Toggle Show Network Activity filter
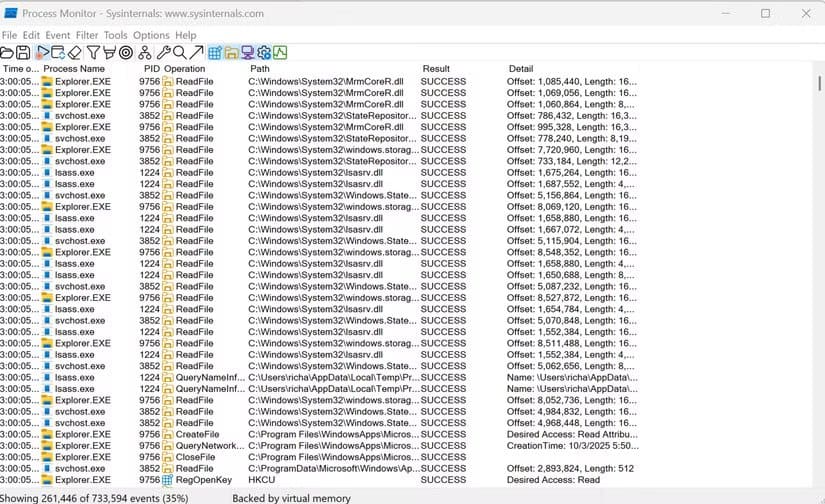825x504 pixels. 247,52
